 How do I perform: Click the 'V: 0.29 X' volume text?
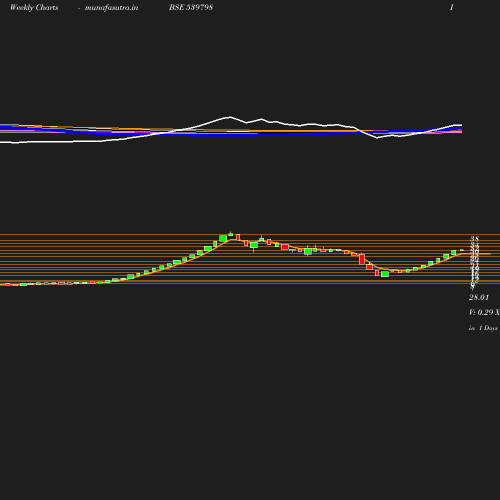pos(484,312)
